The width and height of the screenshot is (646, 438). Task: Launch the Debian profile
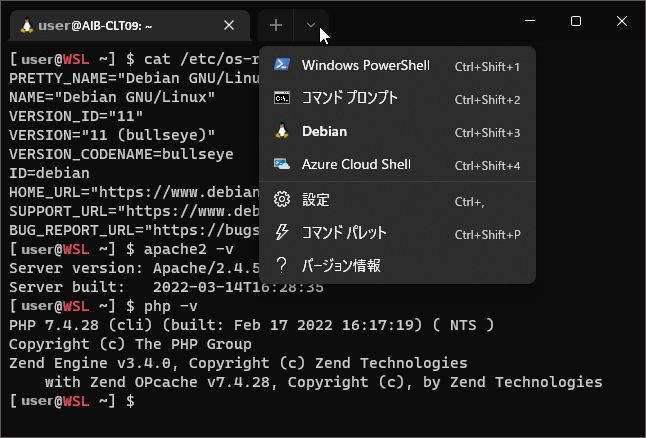point(398,131)
